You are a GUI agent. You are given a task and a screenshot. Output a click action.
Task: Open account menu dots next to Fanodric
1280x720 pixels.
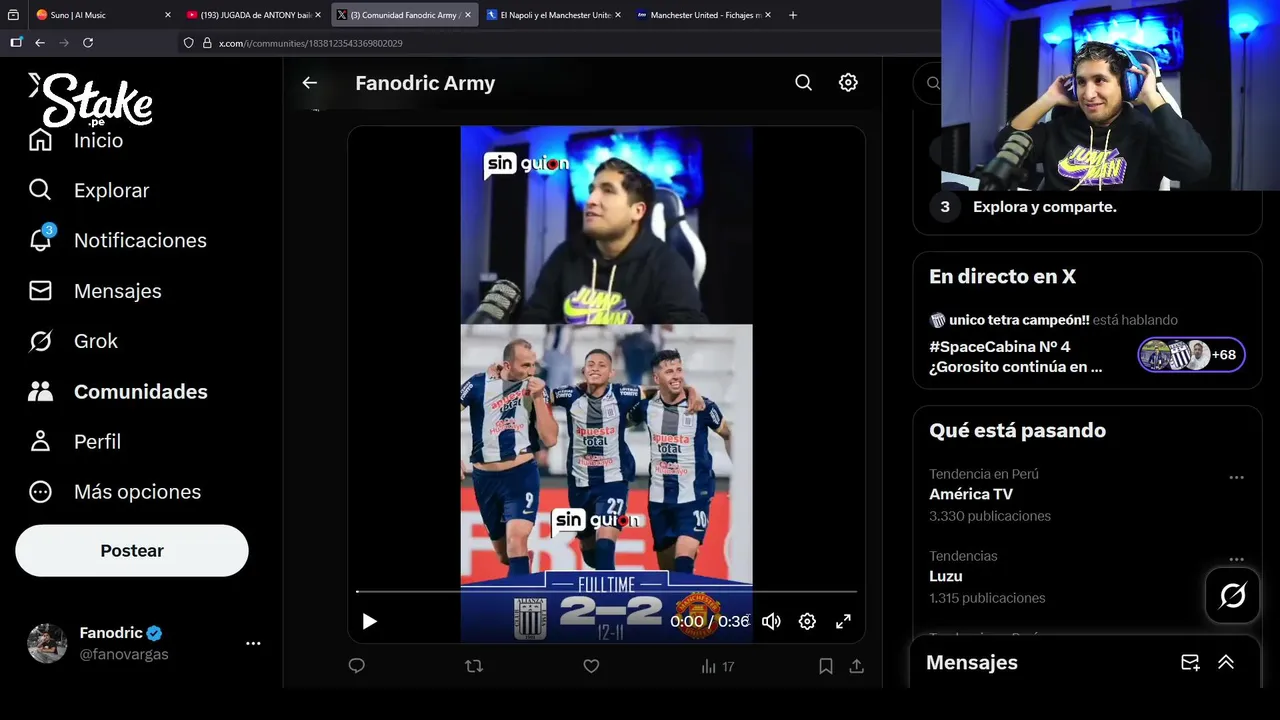click(x=253, y=644)
